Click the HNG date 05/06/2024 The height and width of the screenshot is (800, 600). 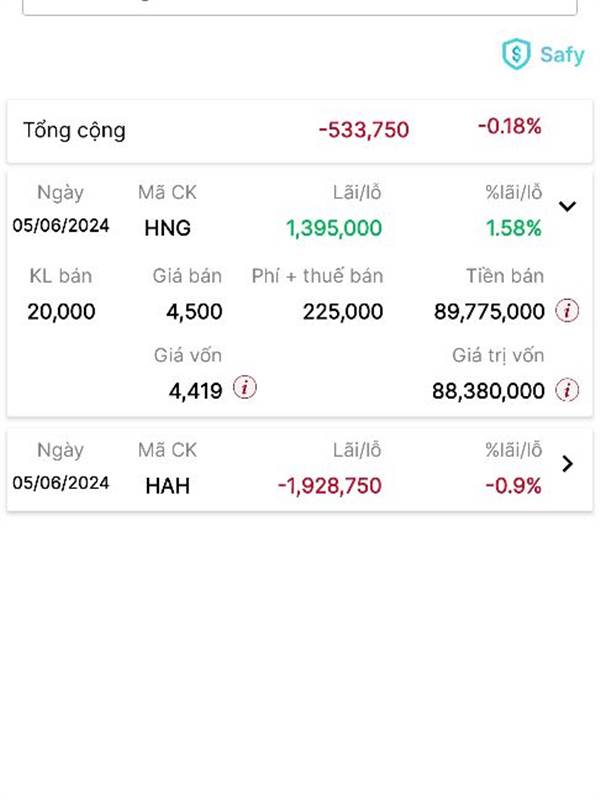[x=61, y=225]
